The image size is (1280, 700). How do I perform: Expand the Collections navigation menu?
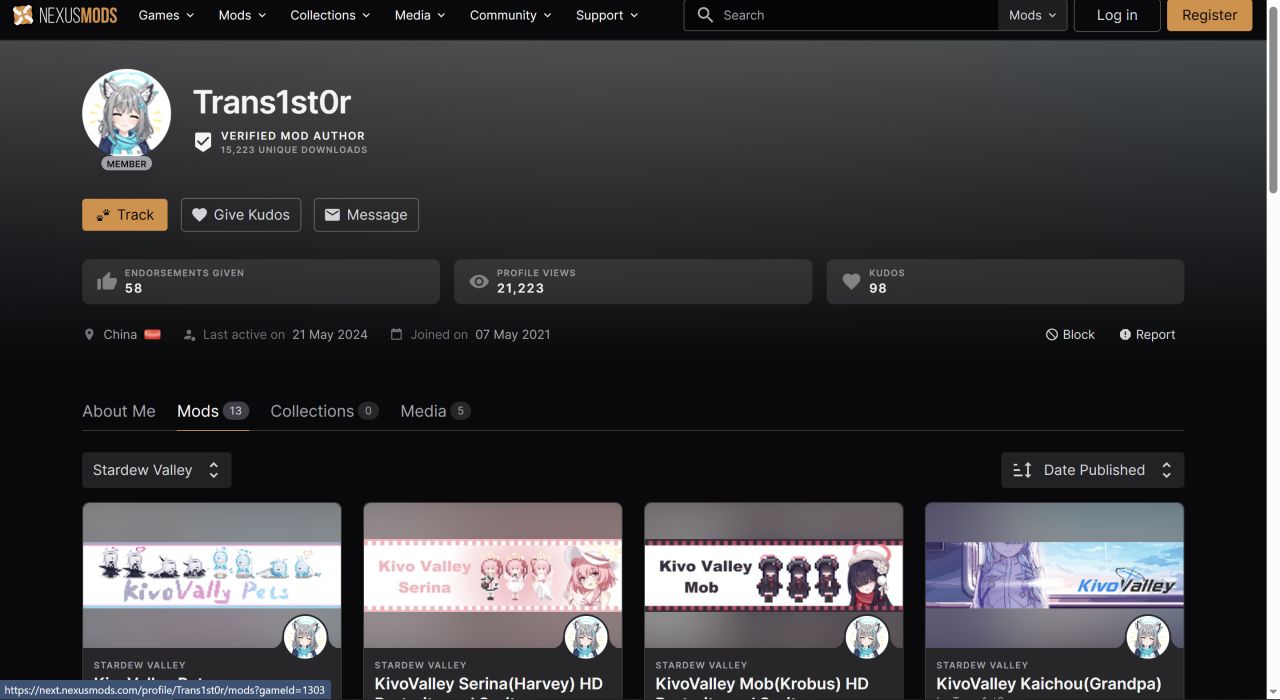point(330,15)
